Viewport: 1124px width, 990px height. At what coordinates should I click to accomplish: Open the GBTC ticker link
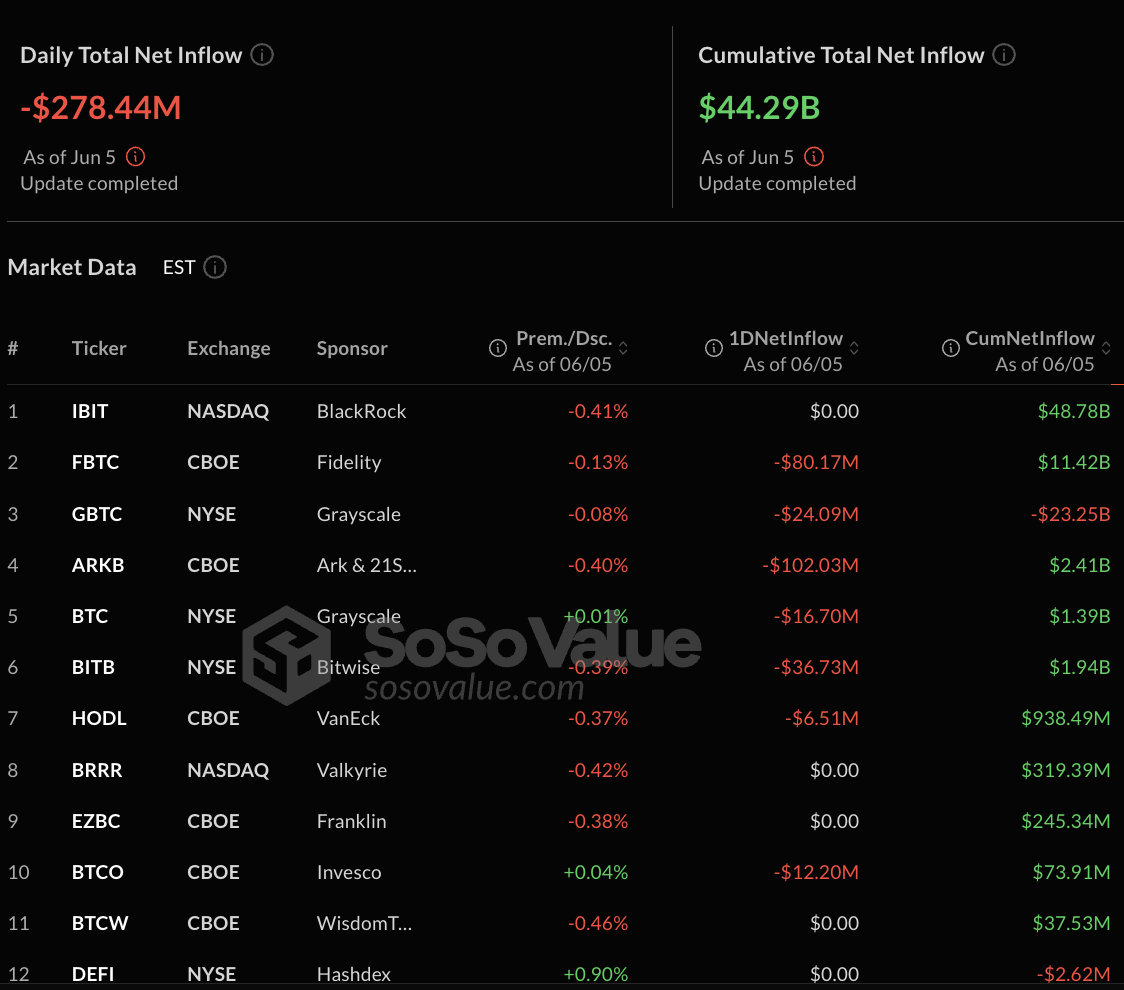(96, 514)
